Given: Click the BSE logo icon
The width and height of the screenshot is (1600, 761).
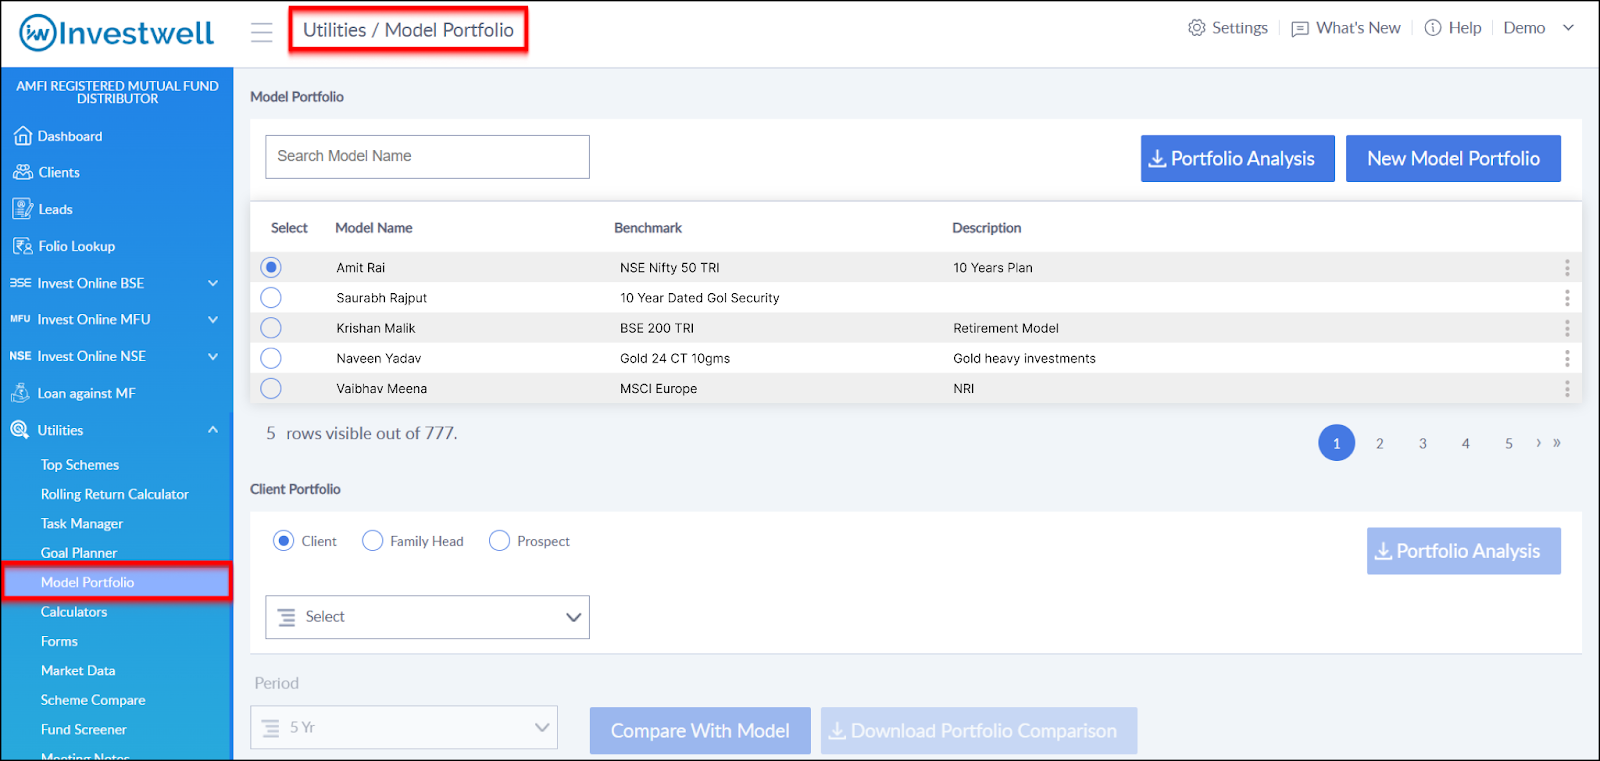Looking at the screenshot, I should point(20,283).
